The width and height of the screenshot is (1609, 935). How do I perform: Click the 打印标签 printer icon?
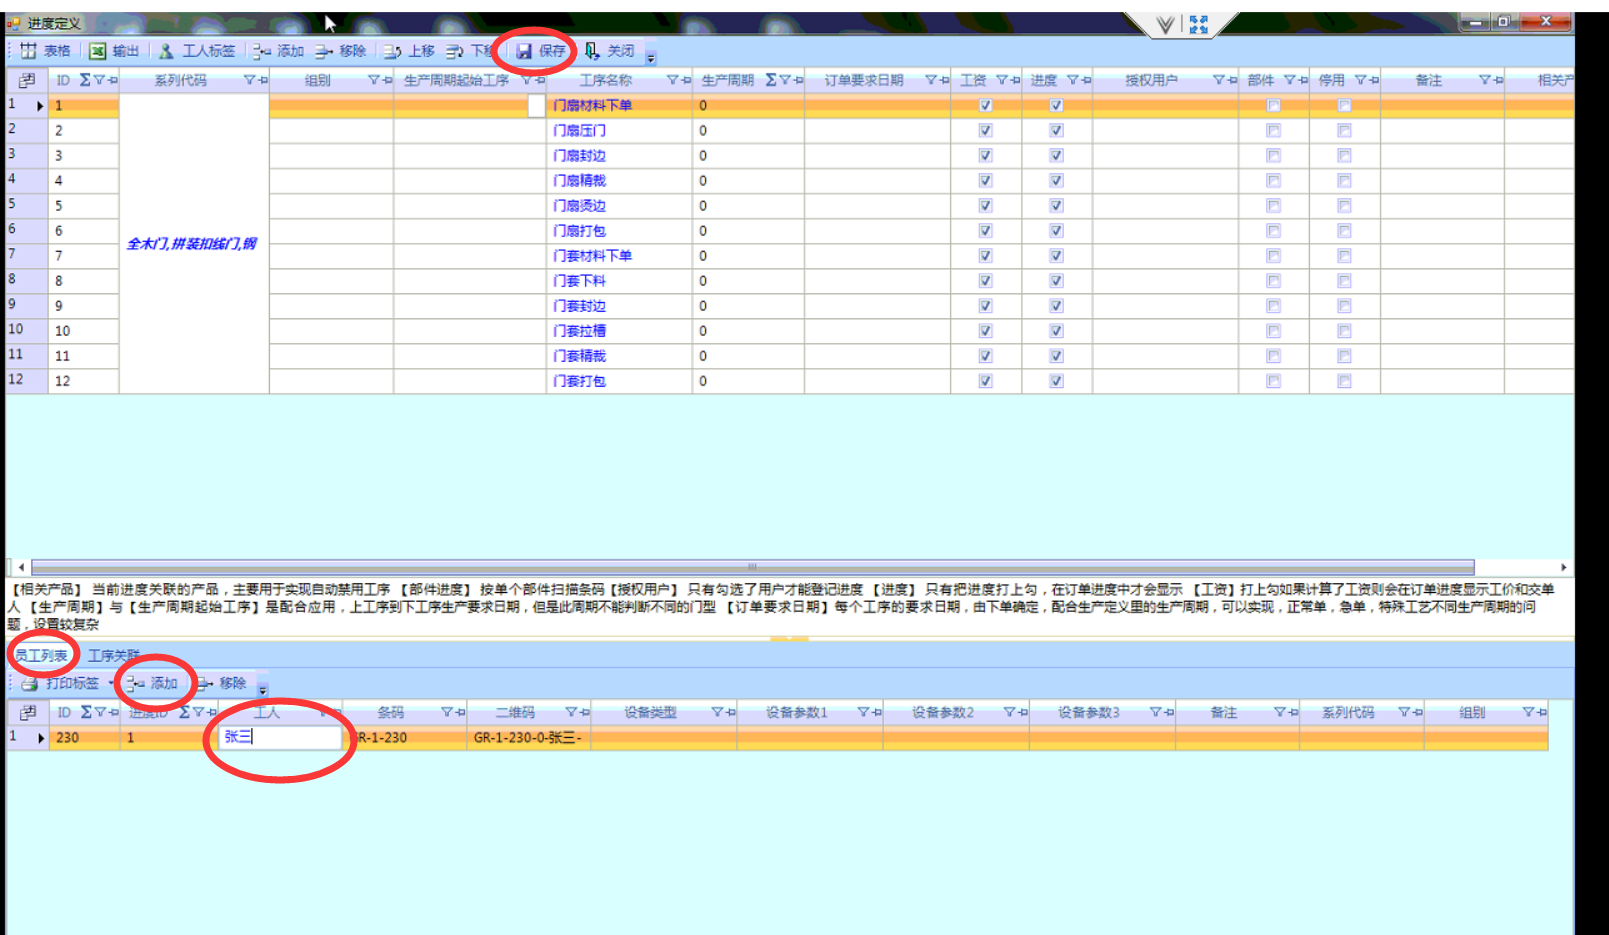30,684
